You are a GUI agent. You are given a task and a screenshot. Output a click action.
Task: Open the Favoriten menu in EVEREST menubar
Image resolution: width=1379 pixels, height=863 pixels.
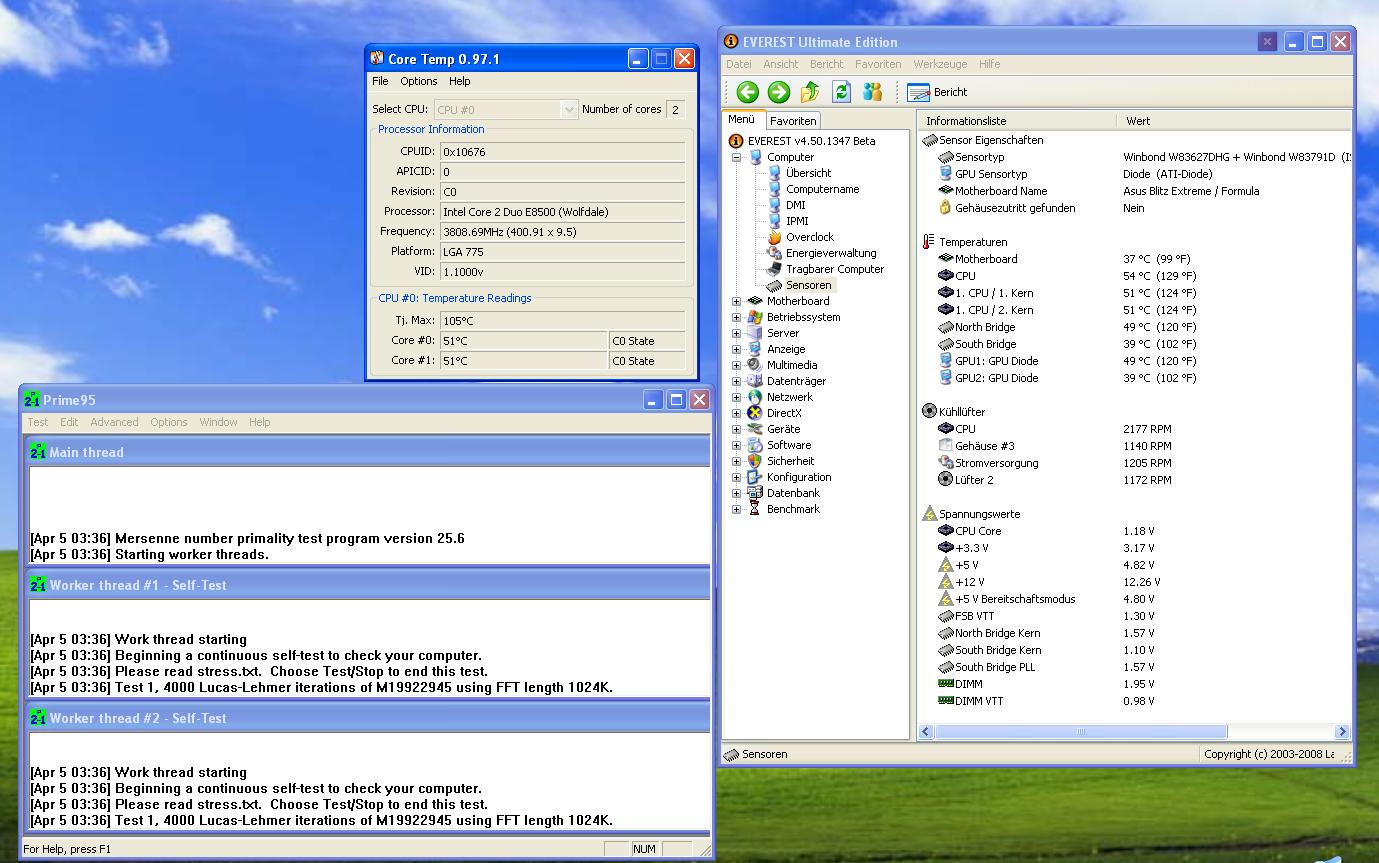(x=878, y=64)
